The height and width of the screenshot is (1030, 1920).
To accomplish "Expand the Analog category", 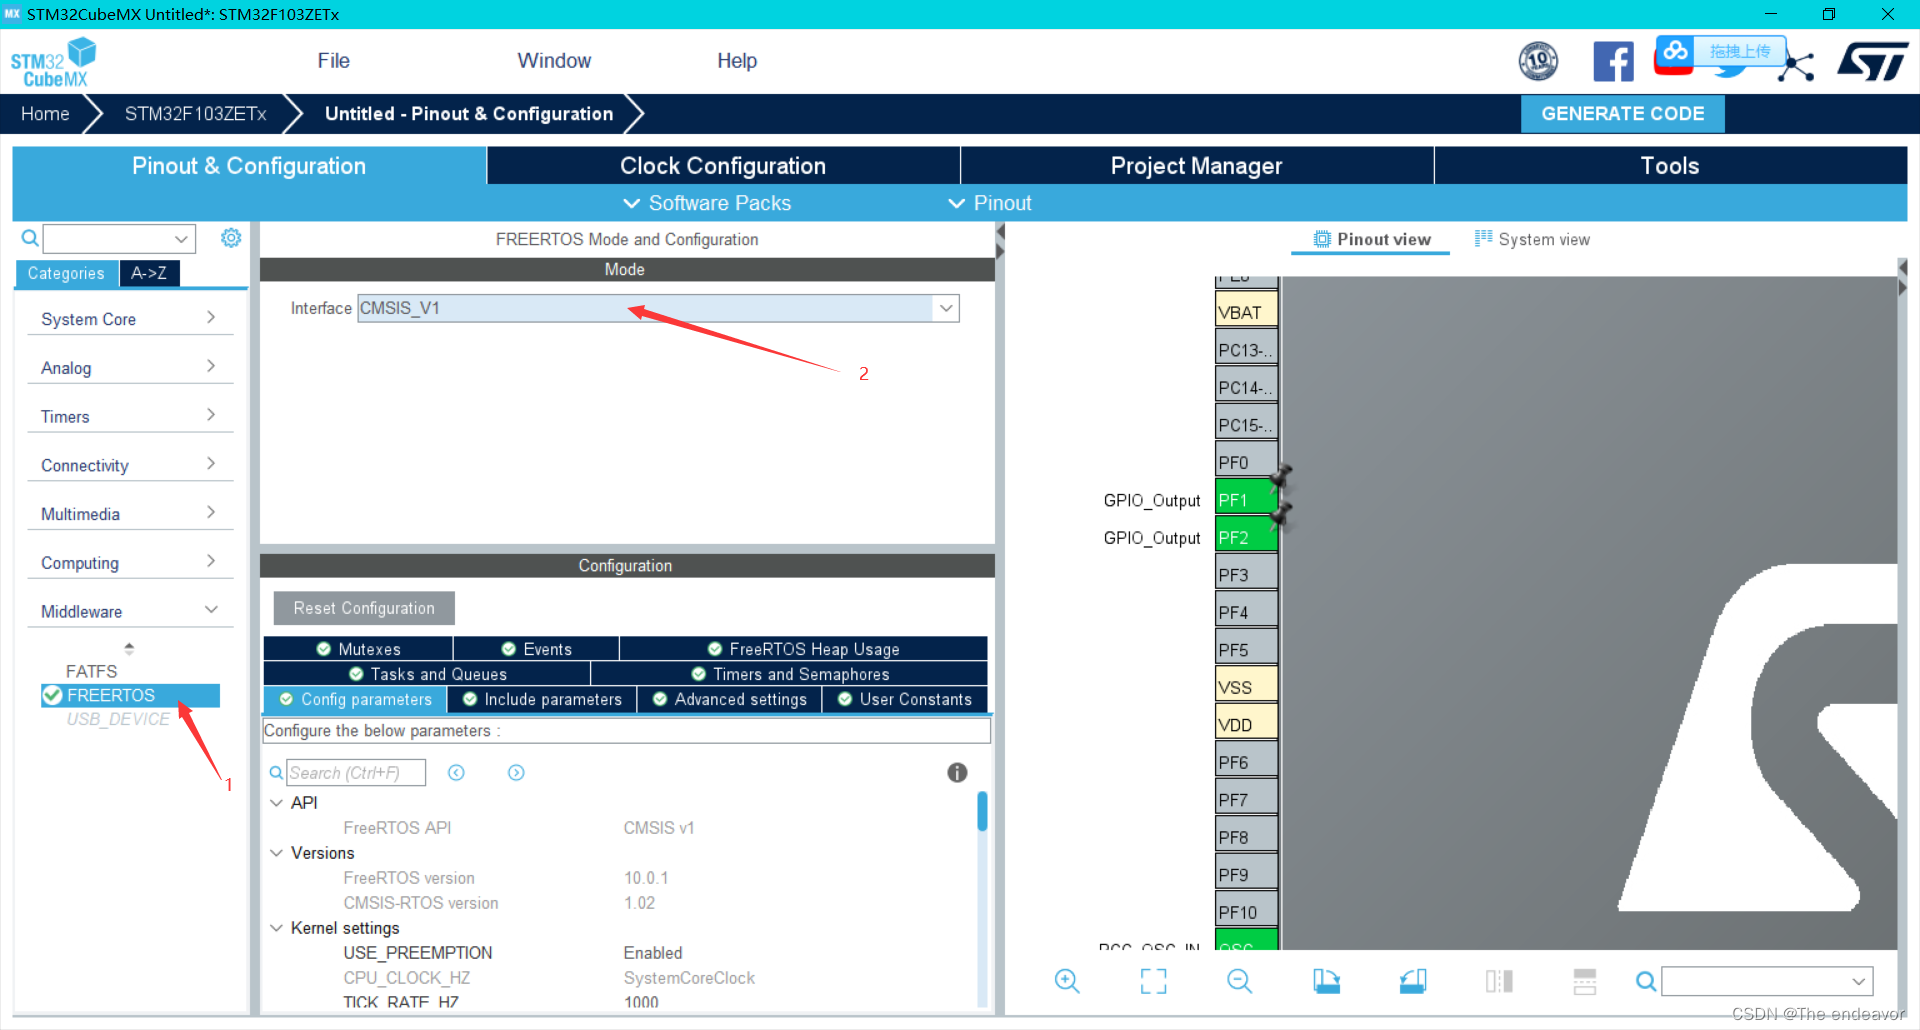I will [129, 368].
